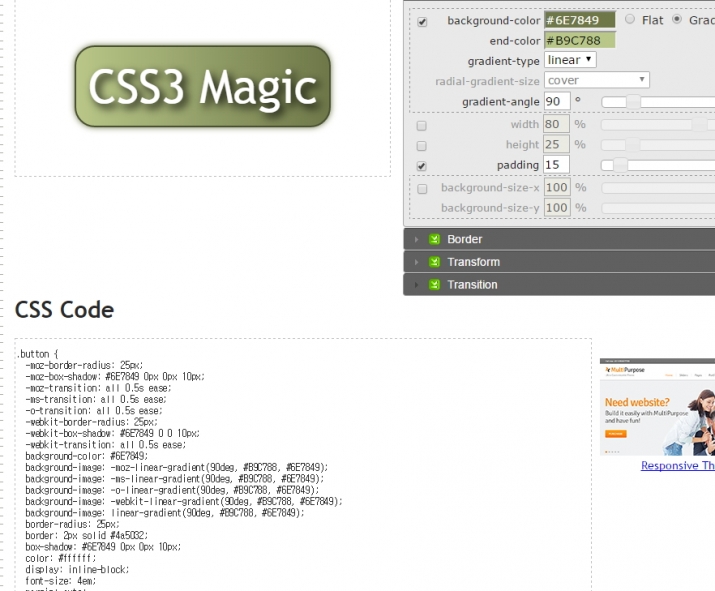Screen dimensions: 715x591
Task: Click 'display: inline-block;' code line
Action: tap(77, 570)
